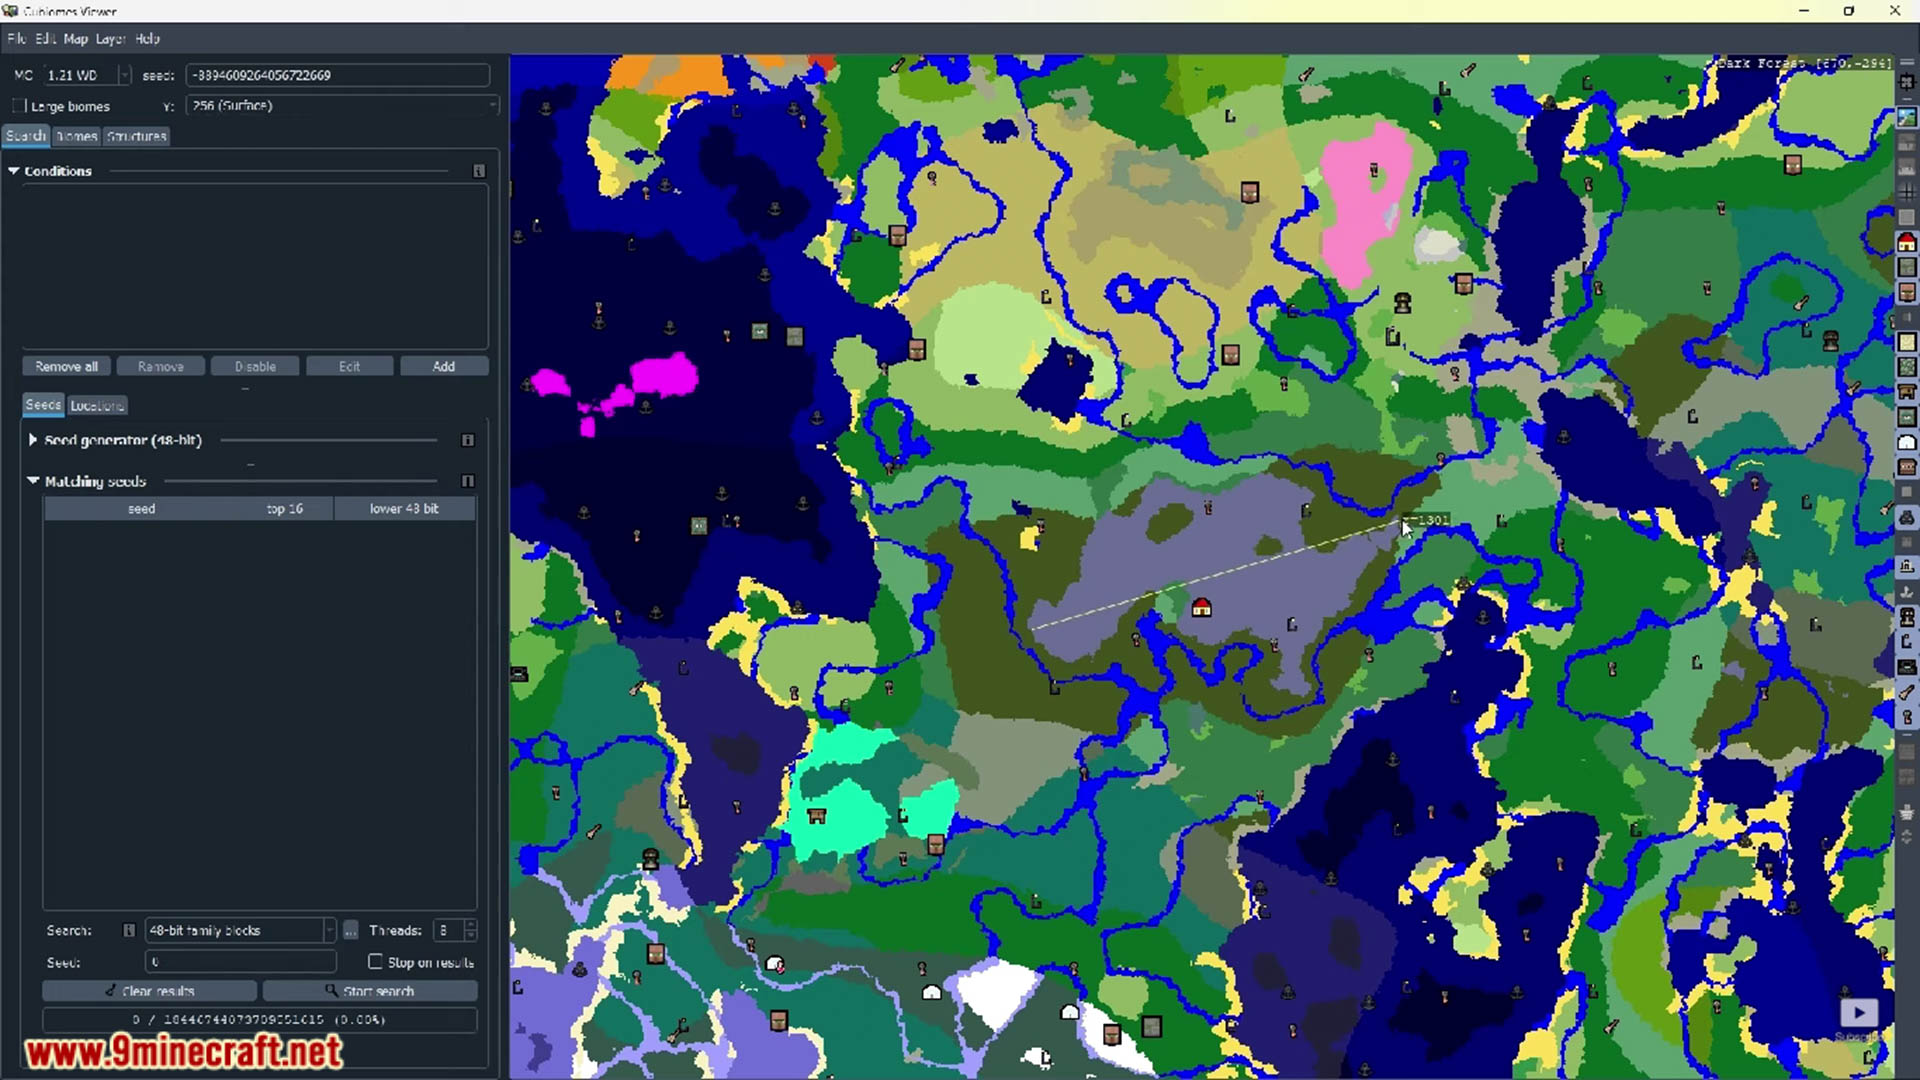Toggle the landscape picture icon at top of right toolbar
This screenshot has width=1920, height=1080.
point(1907,117)
